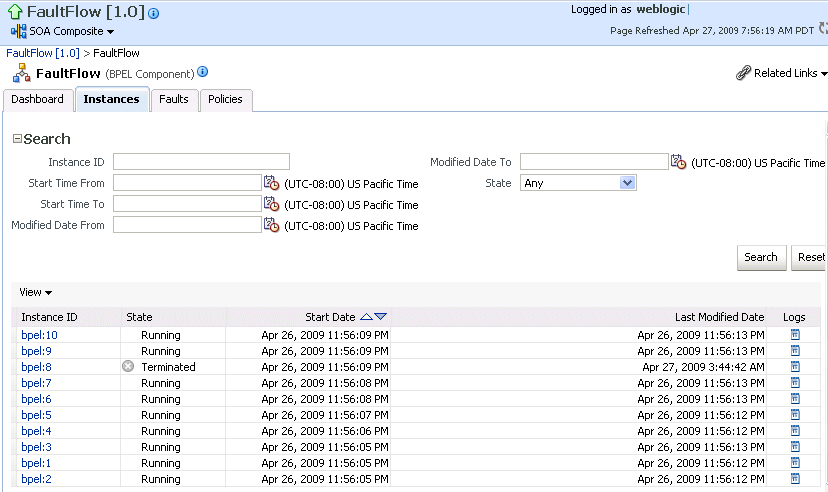
Task: Click the page refresh icon at top right
Action: [x=823, y=28]
